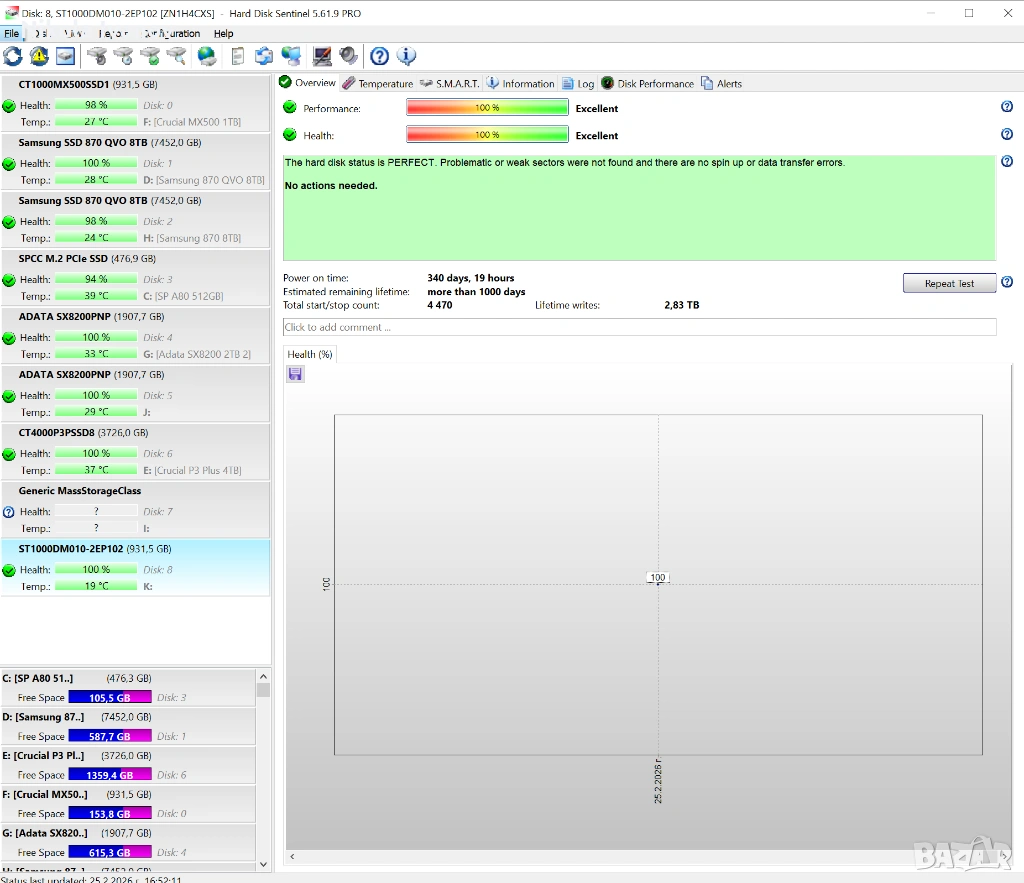Click the 'Click to add comment' field

[x=639, y=327]
